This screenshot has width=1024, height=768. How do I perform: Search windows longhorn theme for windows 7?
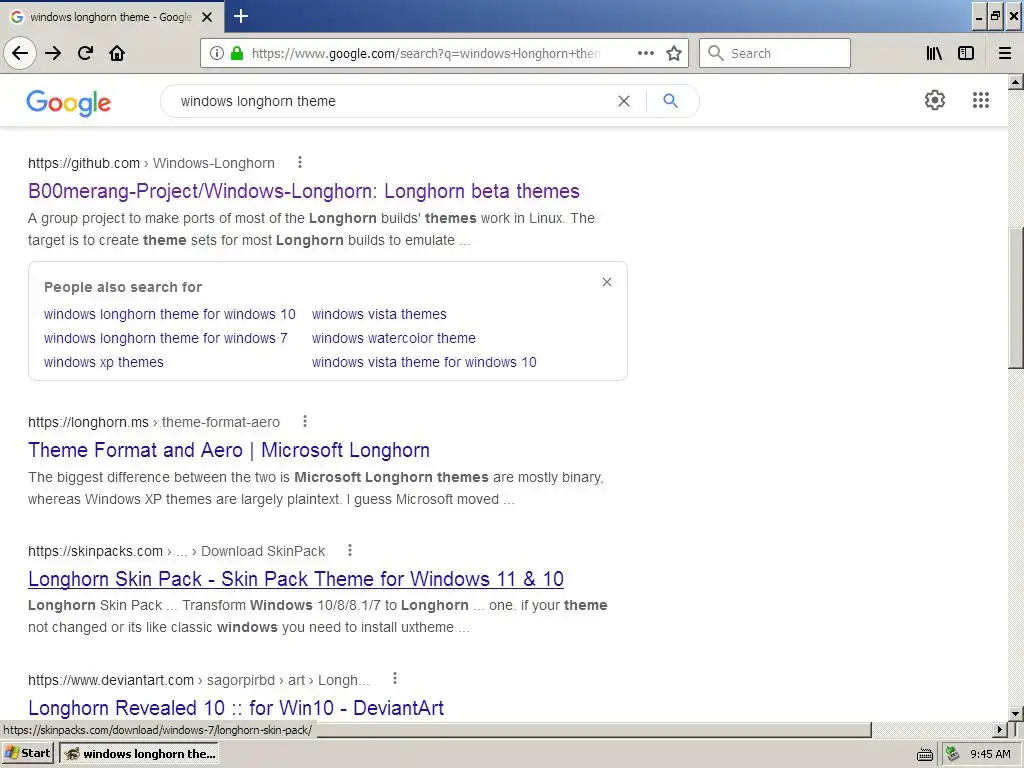[165, 338]
